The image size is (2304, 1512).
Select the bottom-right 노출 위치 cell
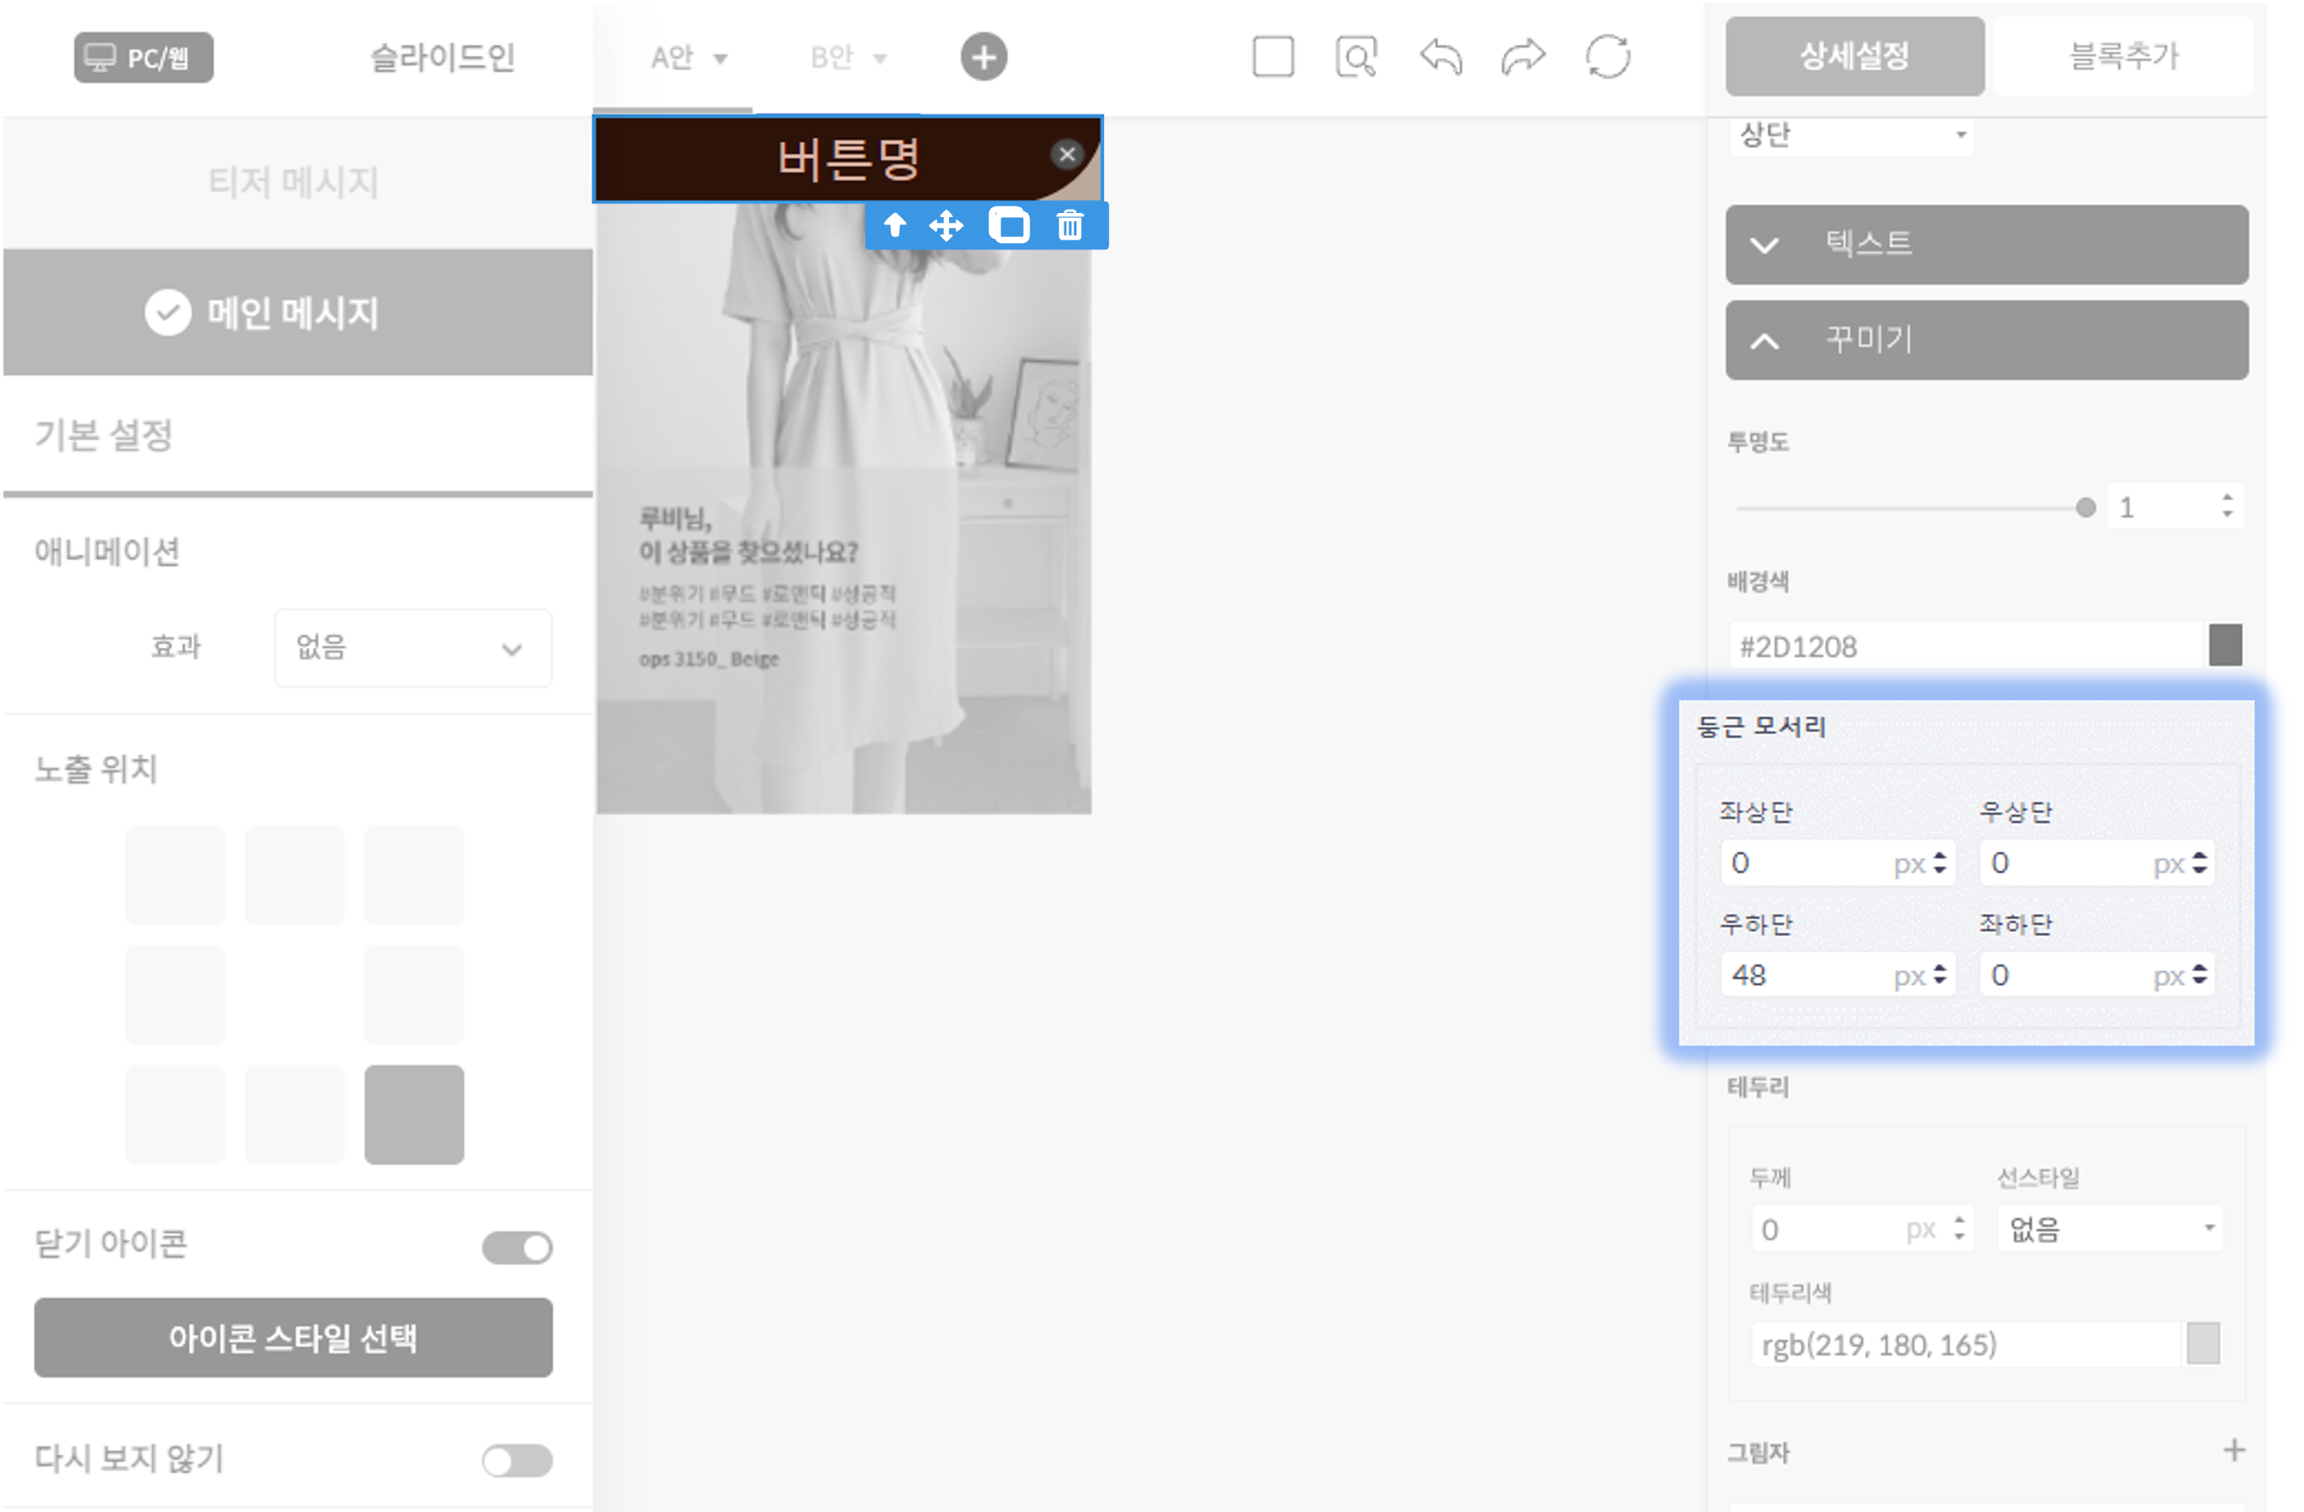click(x=414, y=1114)
